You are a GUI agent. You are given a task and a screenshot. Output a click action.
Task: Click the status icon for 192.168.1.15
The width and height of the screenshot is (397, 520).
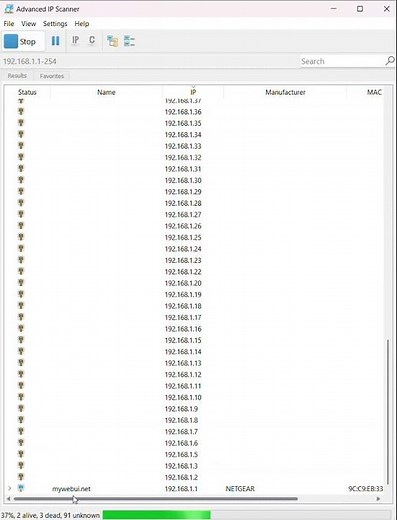click(x=21, y=340)
